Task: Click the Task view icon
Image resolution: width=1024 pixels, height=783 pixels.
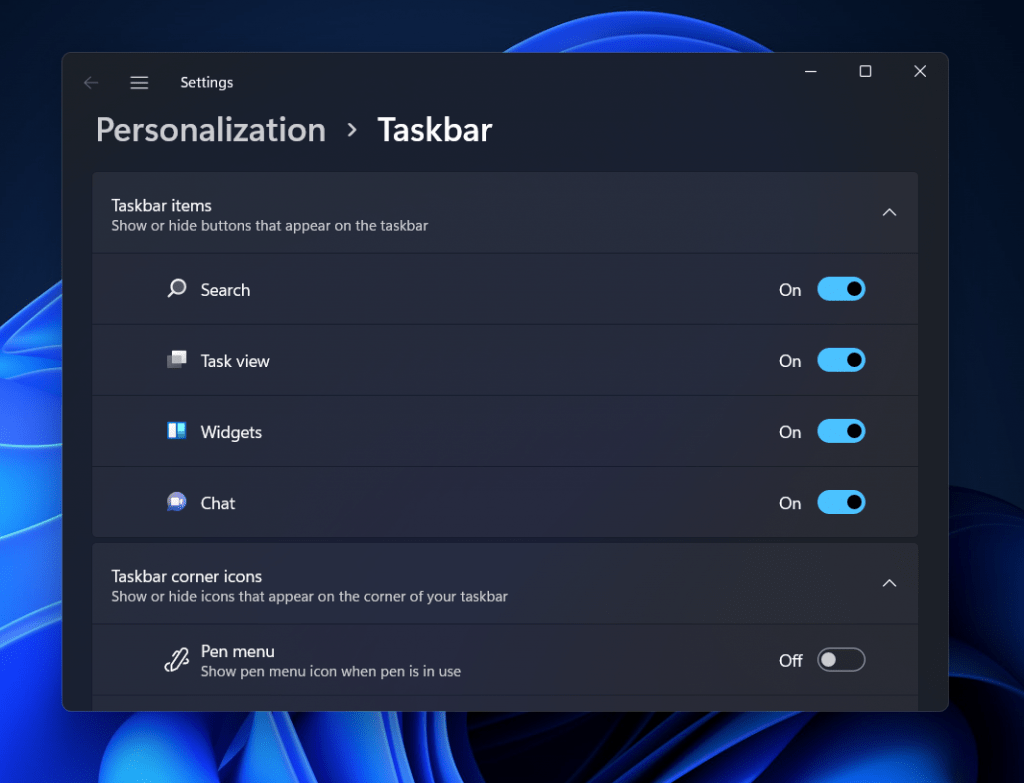Action: (x=175, y=360)
